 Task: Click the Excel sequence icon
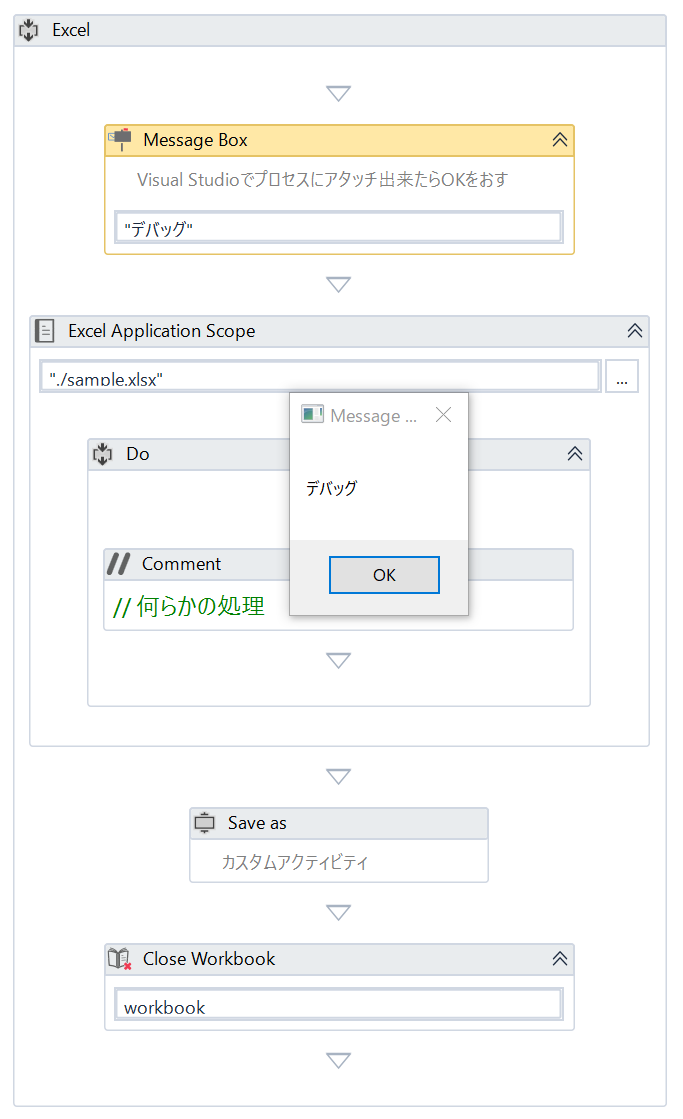[29, 30]
